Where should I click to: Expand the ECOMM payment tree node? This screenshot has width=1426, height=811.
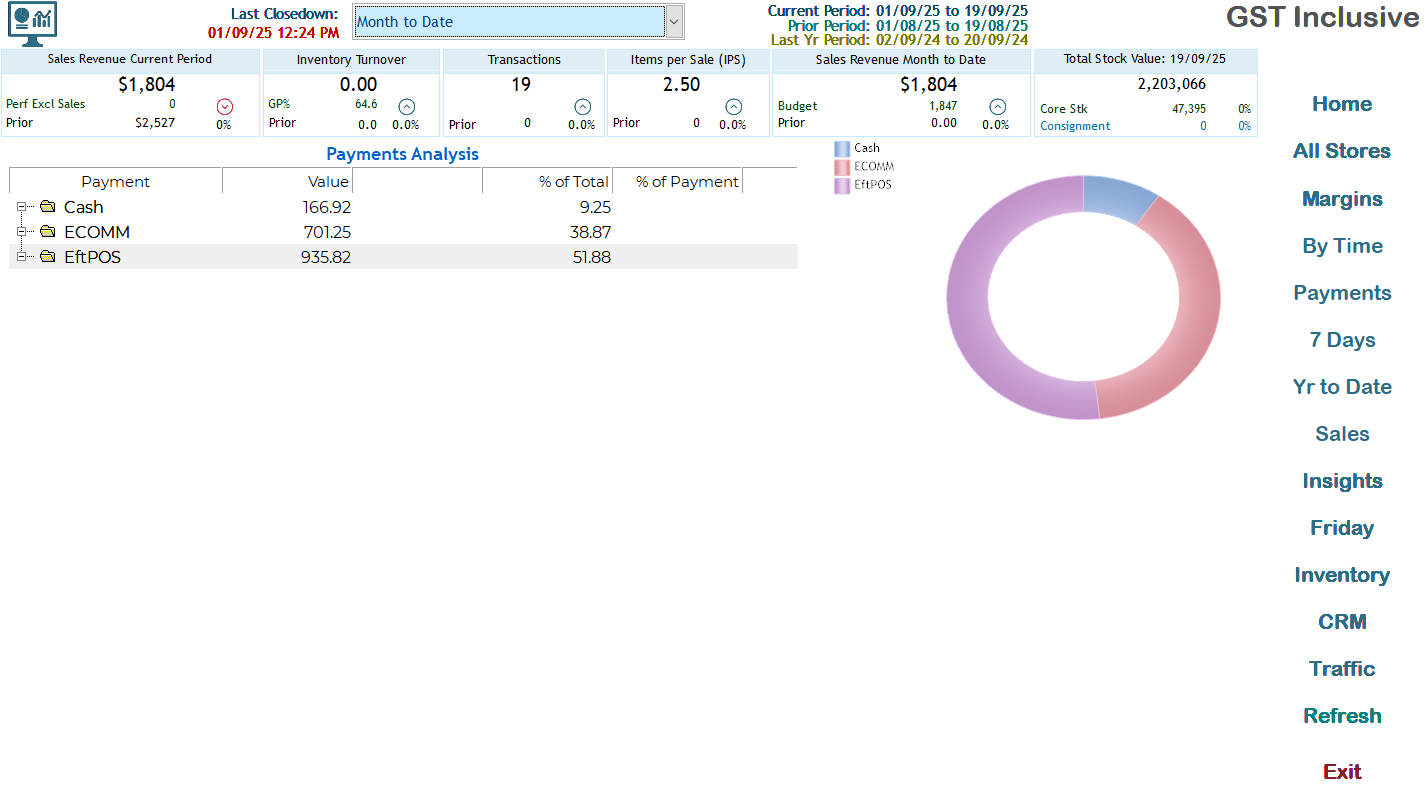[21, 232]
